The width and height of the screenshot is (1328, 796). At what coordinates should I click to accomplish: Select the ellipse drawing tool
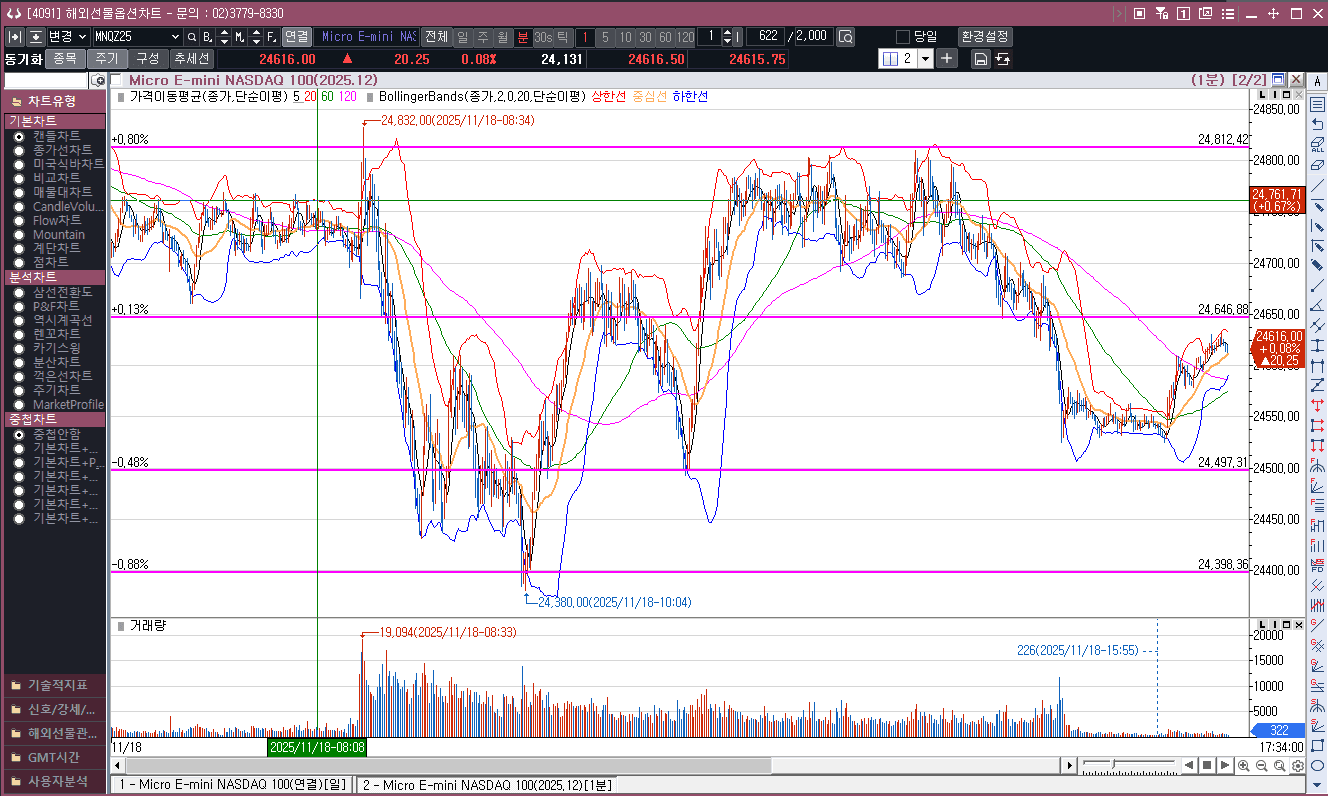(x=1317, y=765)
